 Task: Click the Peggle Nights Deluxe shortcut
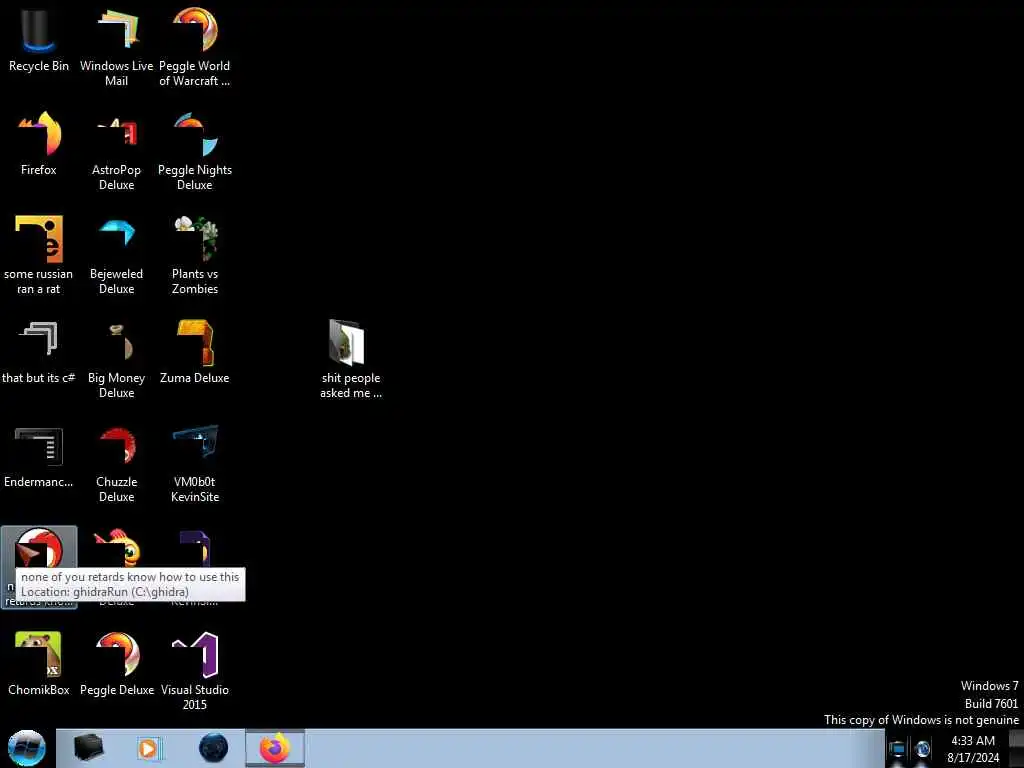click(x=195, y=152)
